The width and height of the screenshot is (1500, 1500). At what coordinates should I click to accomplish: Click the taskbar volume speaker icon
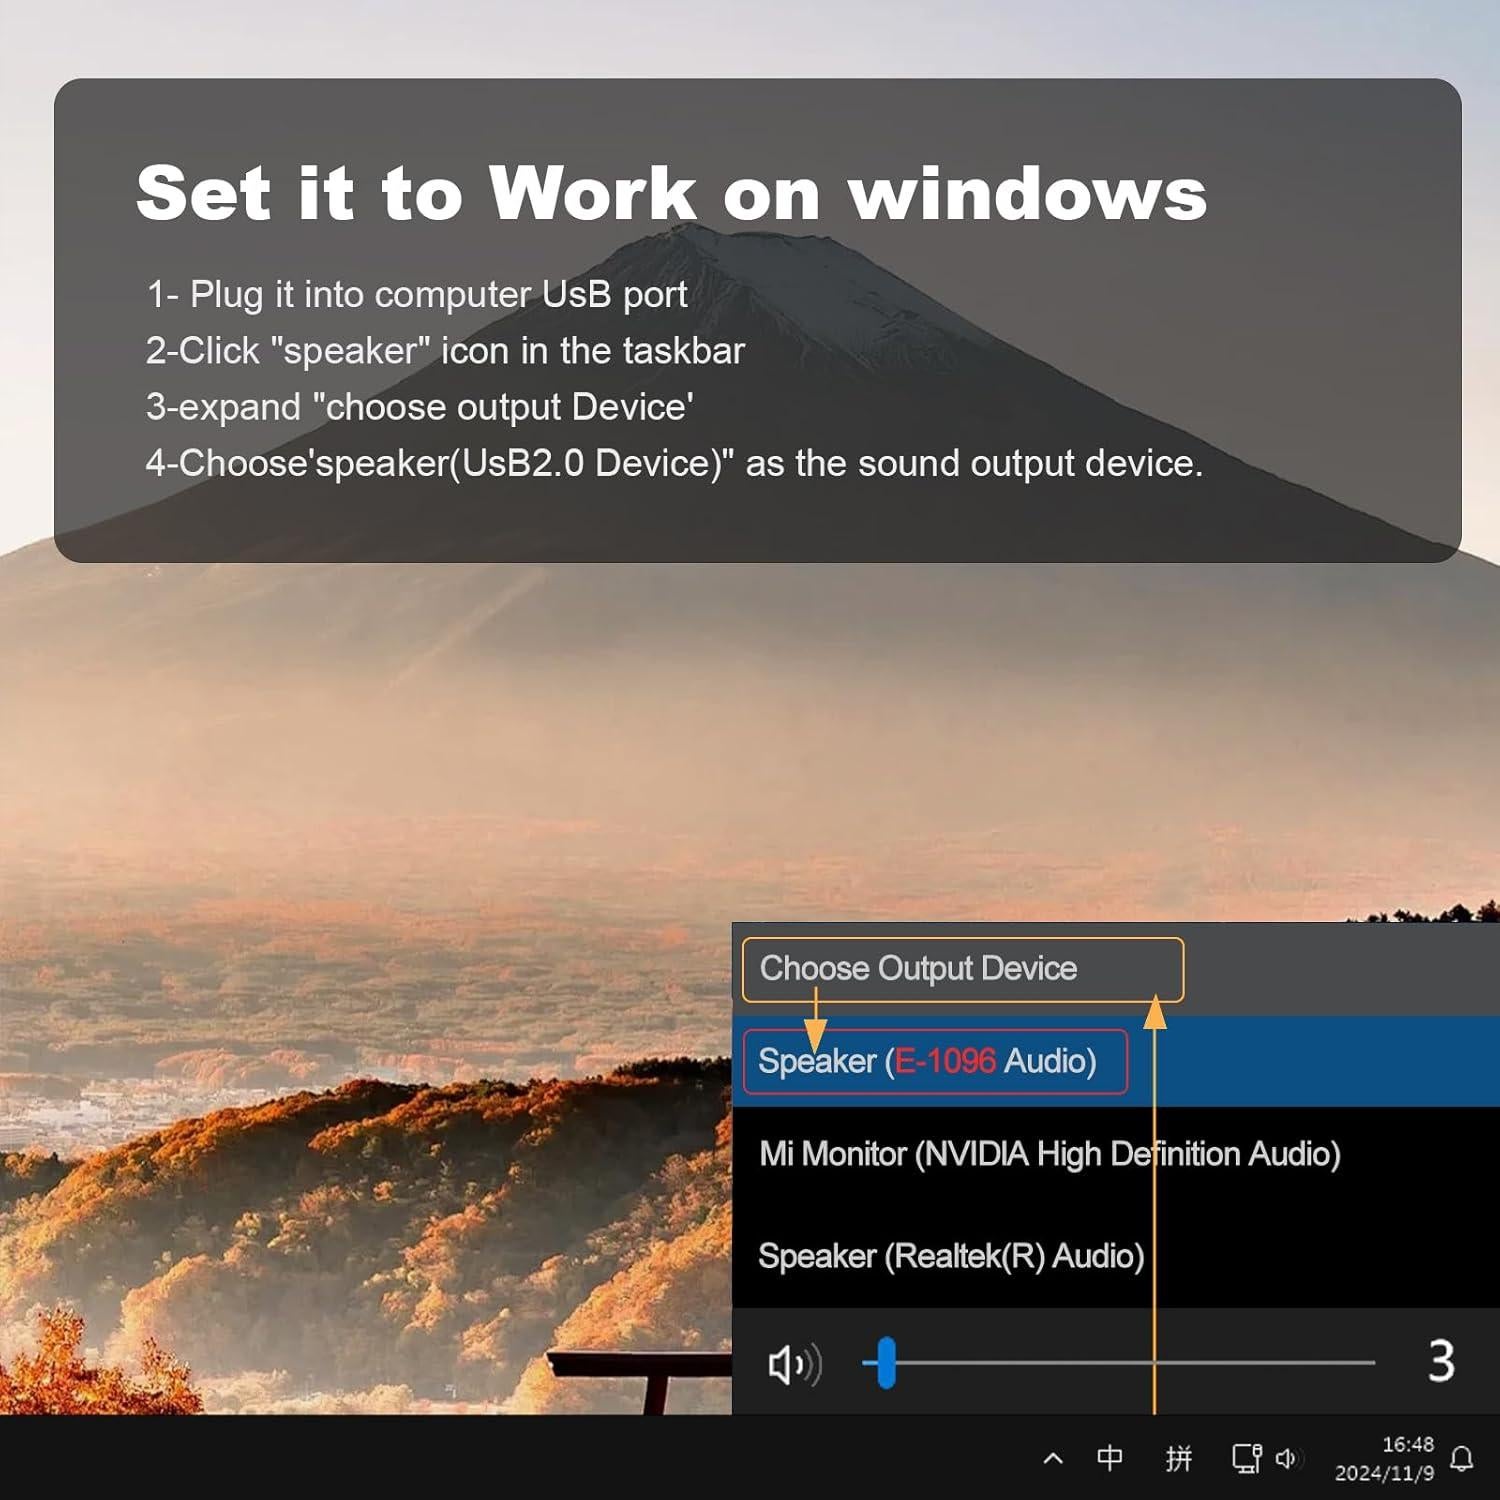(x=1287, y=1459)
